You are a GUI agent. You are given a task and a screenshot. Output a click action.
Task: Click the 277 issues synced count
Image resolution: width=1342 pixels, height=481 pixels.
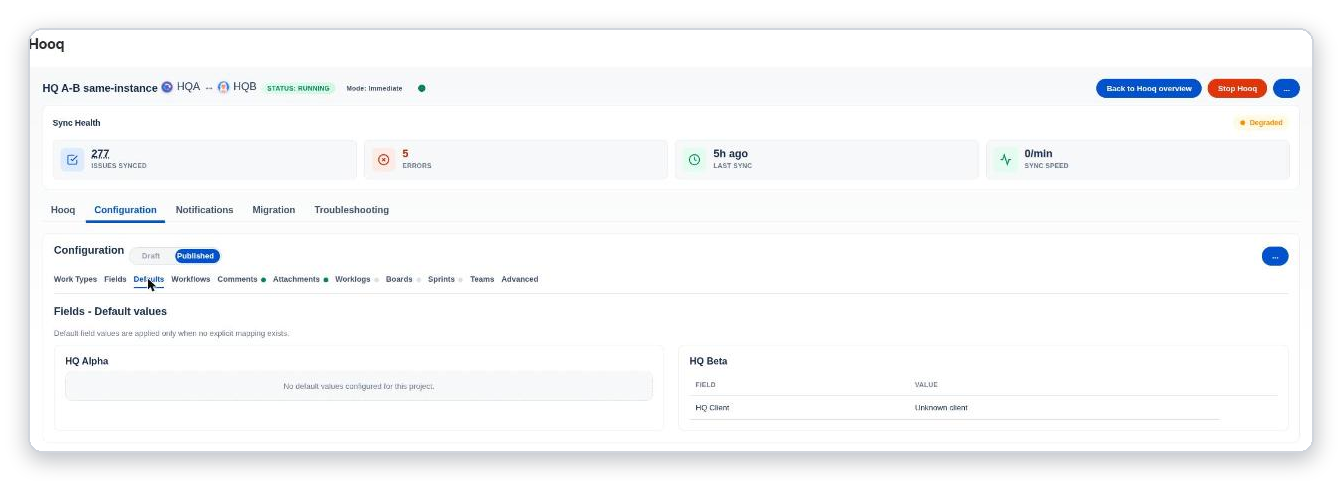[x=100, y=154]
